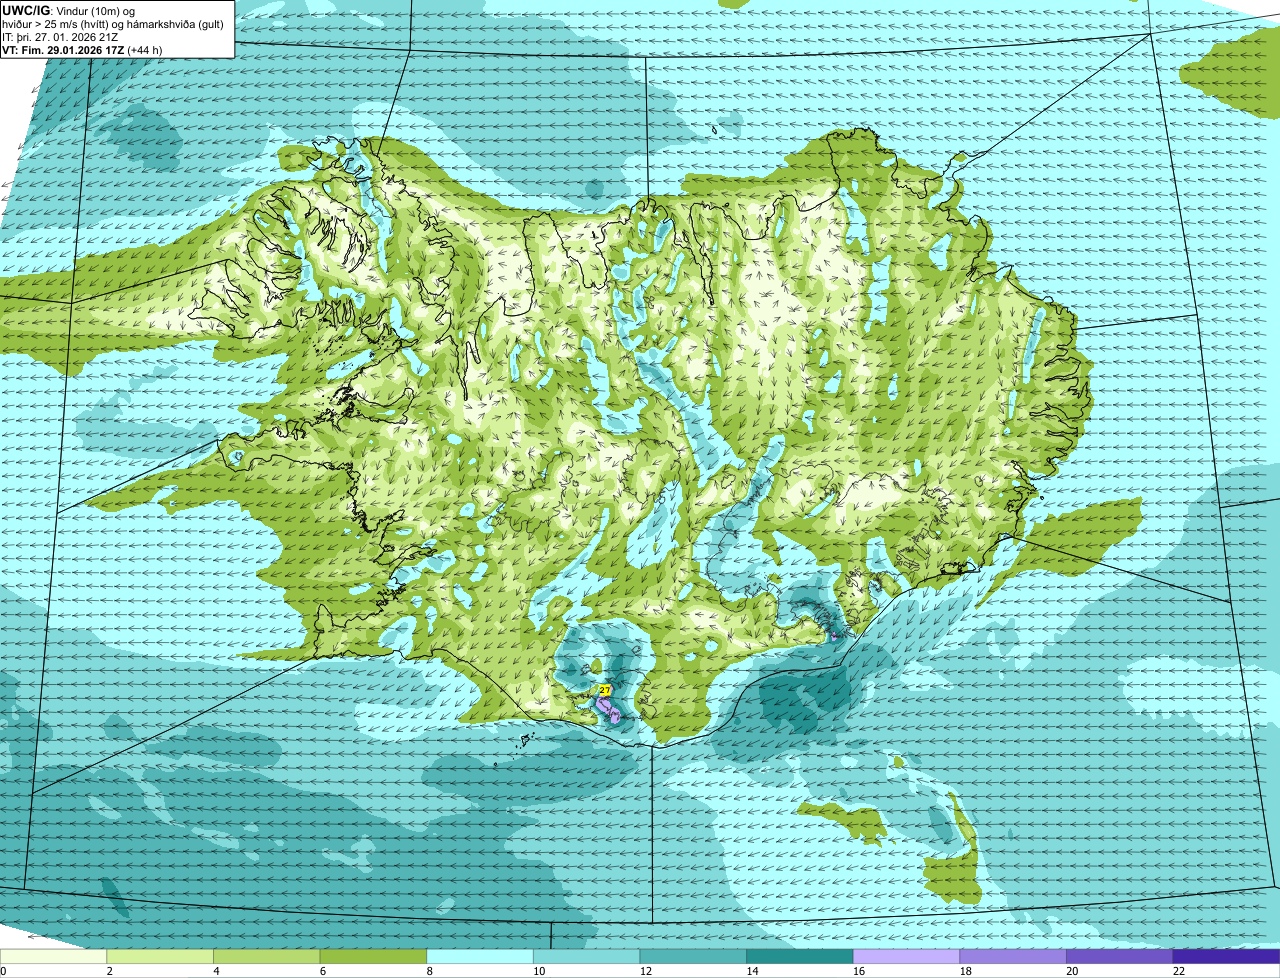Click the pale 0–2 m/s legend swatch
The image size is (1280, 978).
[x=53, y=956]
